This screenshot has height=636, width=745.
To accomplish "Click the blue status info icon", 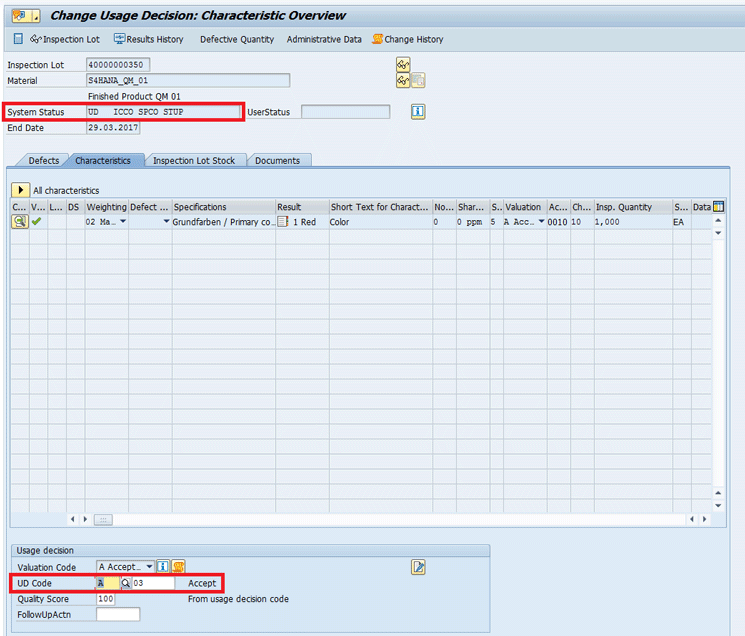I will (x=419, y=112).
